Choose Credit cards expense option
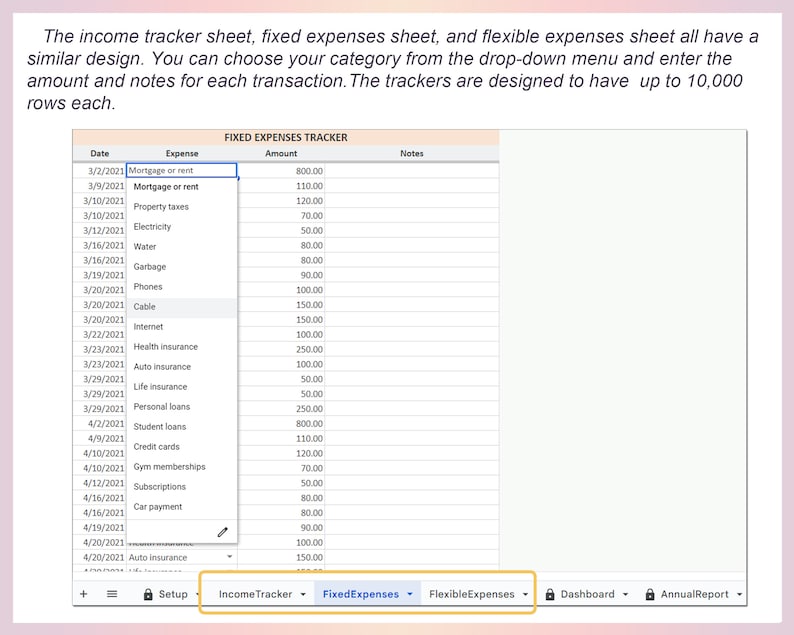The image size is (794, 635). 182,447
